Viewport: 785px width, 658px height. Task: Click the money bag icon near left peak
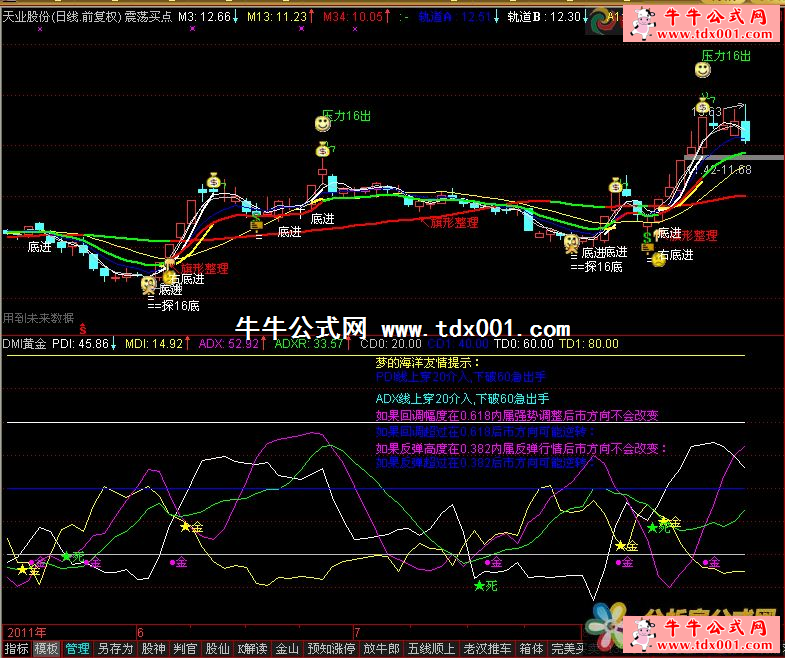213,182
